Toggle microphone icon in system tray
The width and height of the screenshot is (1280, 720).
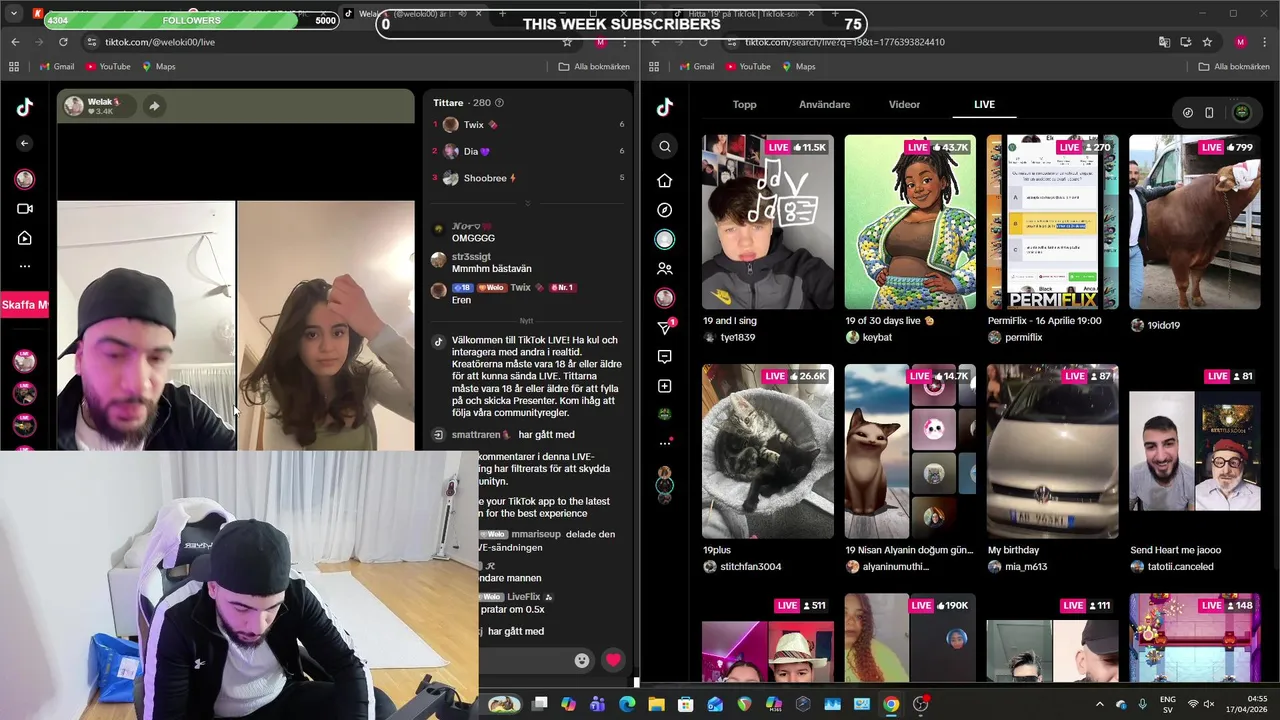(x=1143, y=704)
